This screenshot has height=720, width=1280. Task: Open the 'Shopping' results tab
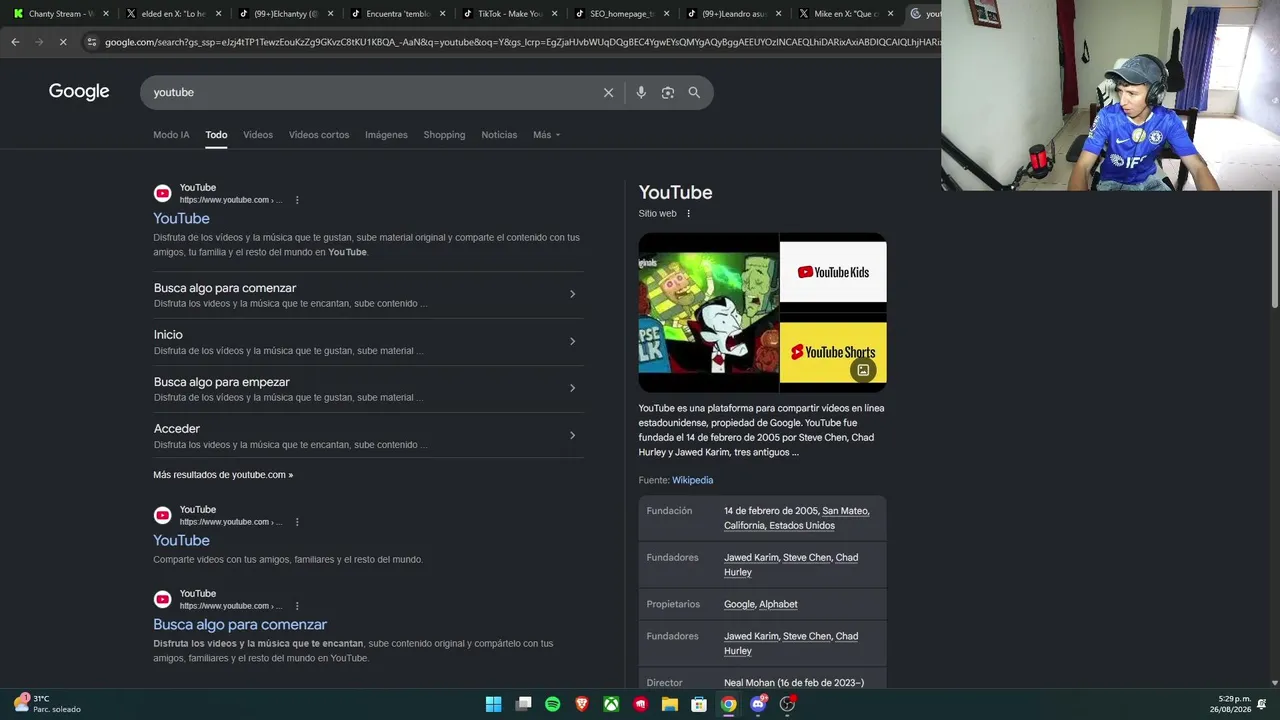tap(444, 135)
